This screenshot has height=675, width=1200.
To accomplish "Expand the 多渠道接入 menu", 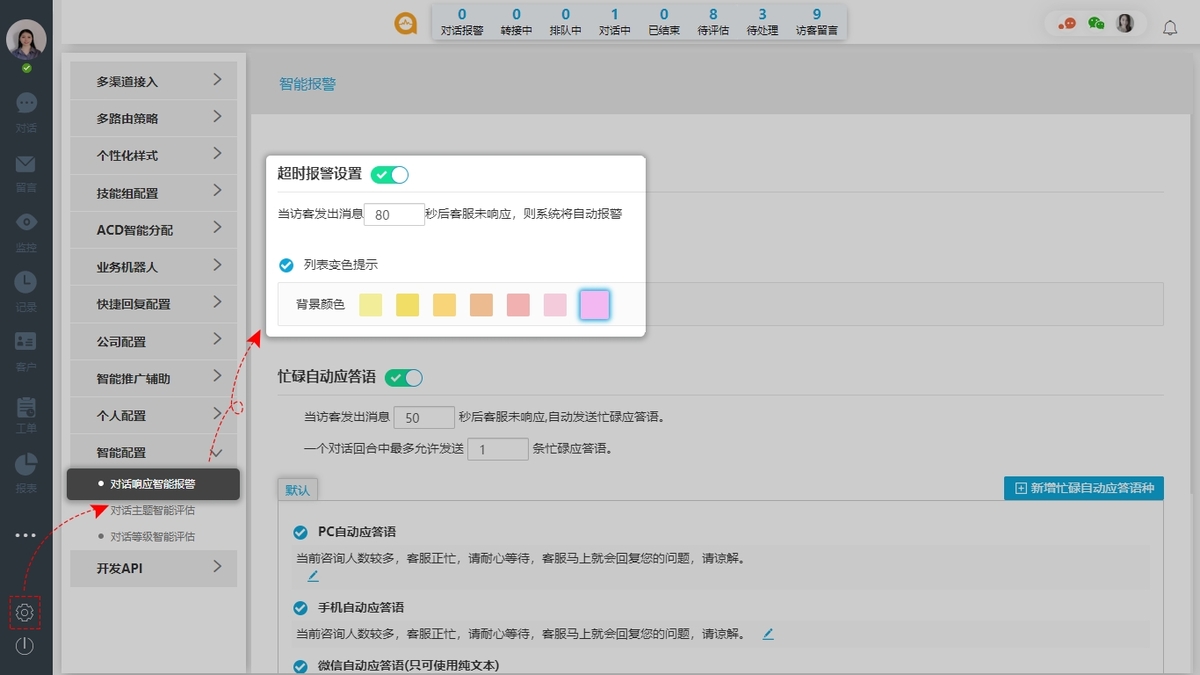I will (x=152, y=80).
